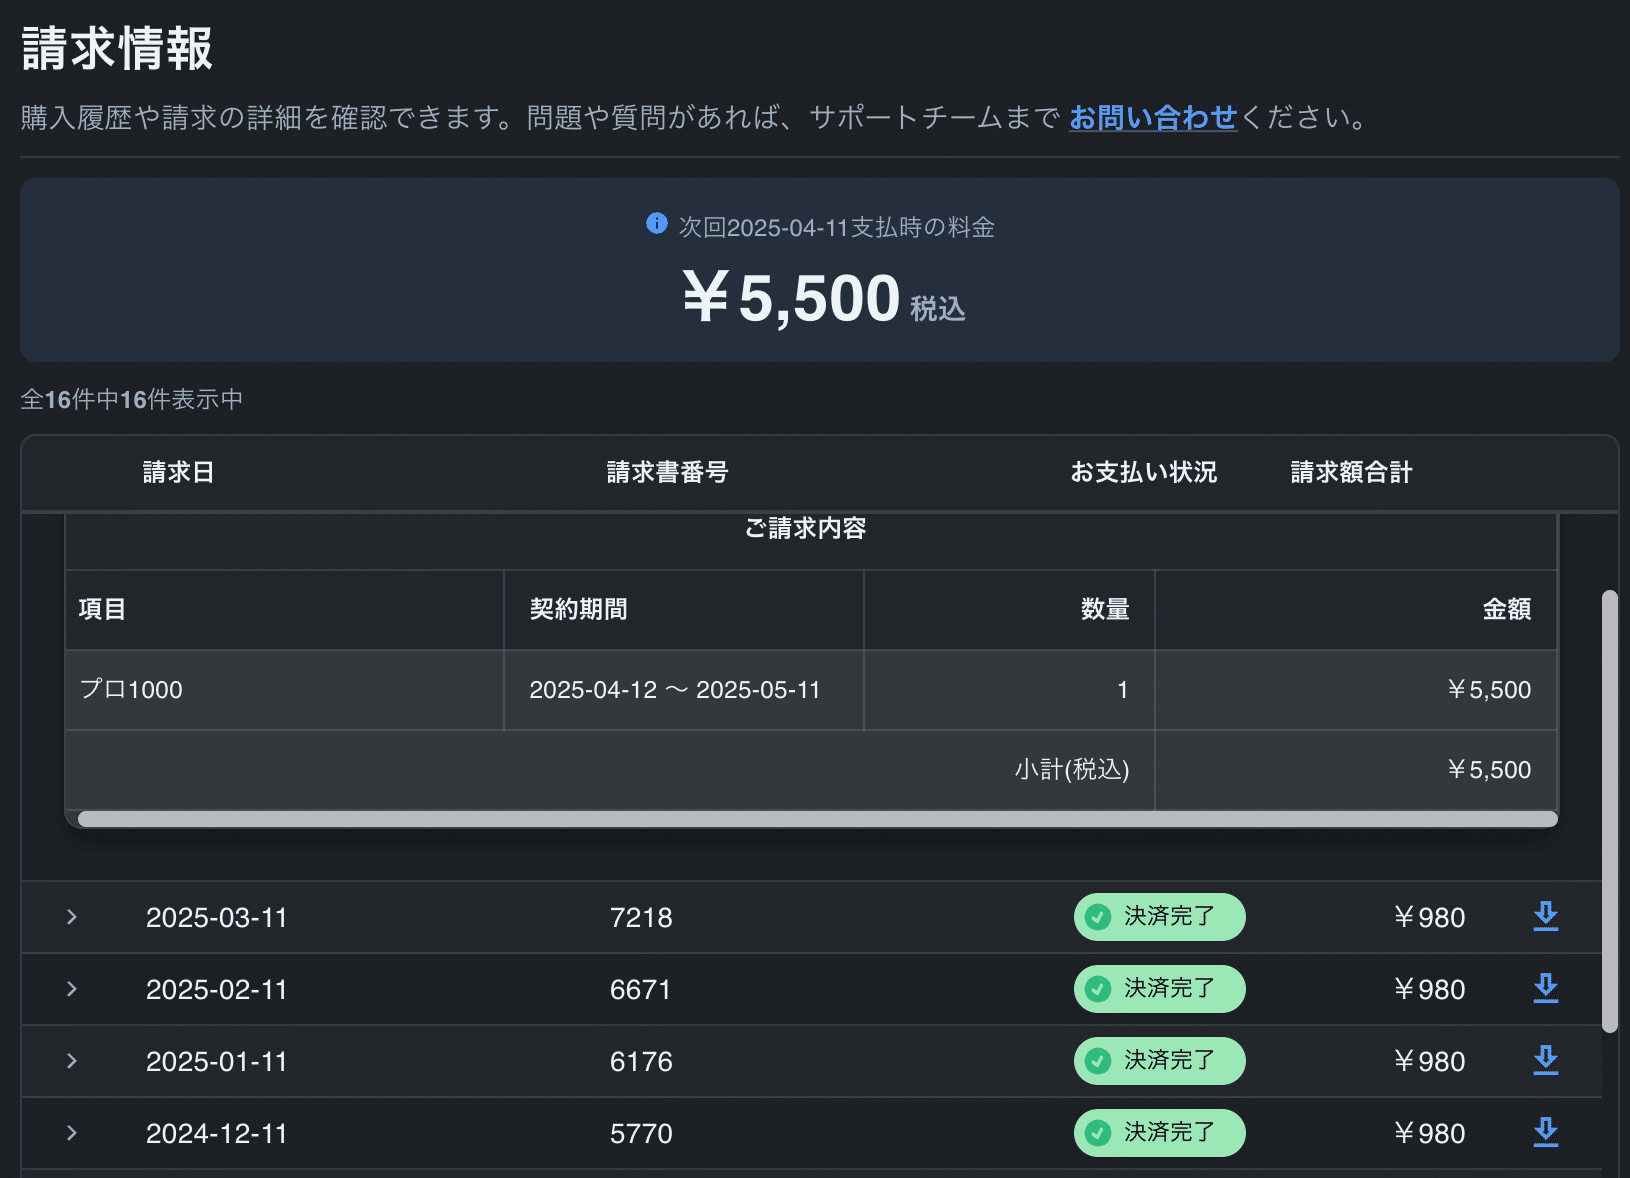This screenshot has width=1630, height=1178.
Task: Click contract period 2025-04-12 ～ 2025-05-11
Action: point(675,690)
